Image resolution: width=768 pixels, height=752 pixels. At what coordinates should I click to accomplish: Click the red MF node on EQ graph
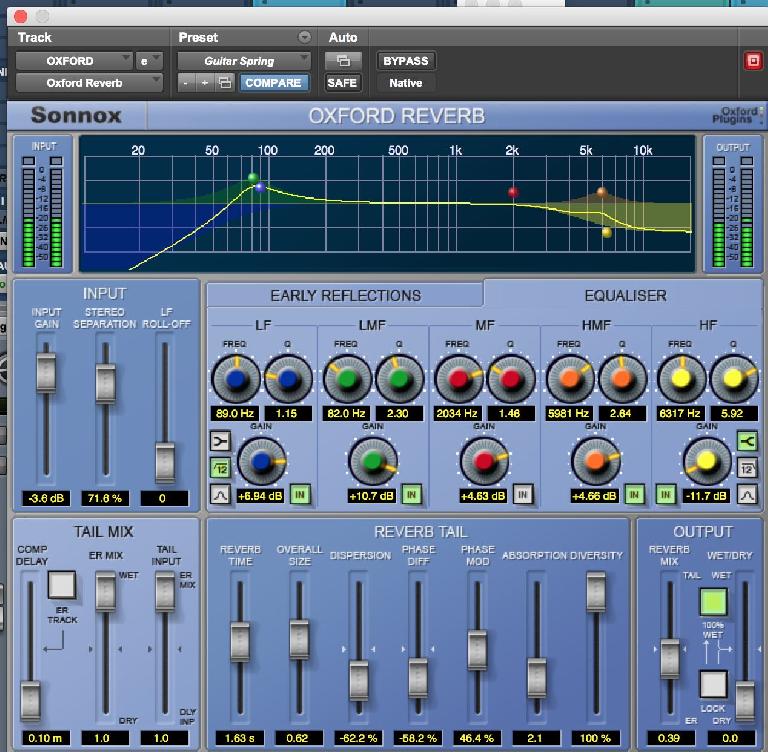click(x=513, y=192)
